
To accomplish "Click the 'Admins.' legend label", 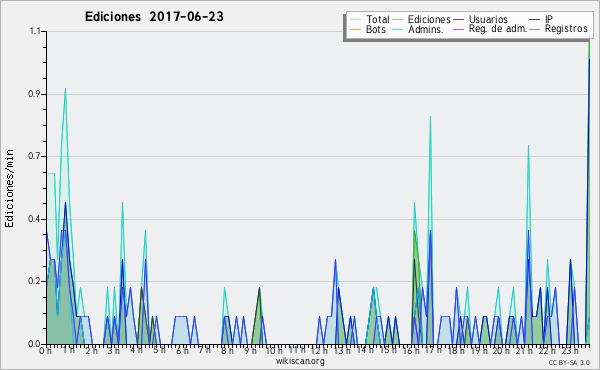I will click(x=426, y=29).
